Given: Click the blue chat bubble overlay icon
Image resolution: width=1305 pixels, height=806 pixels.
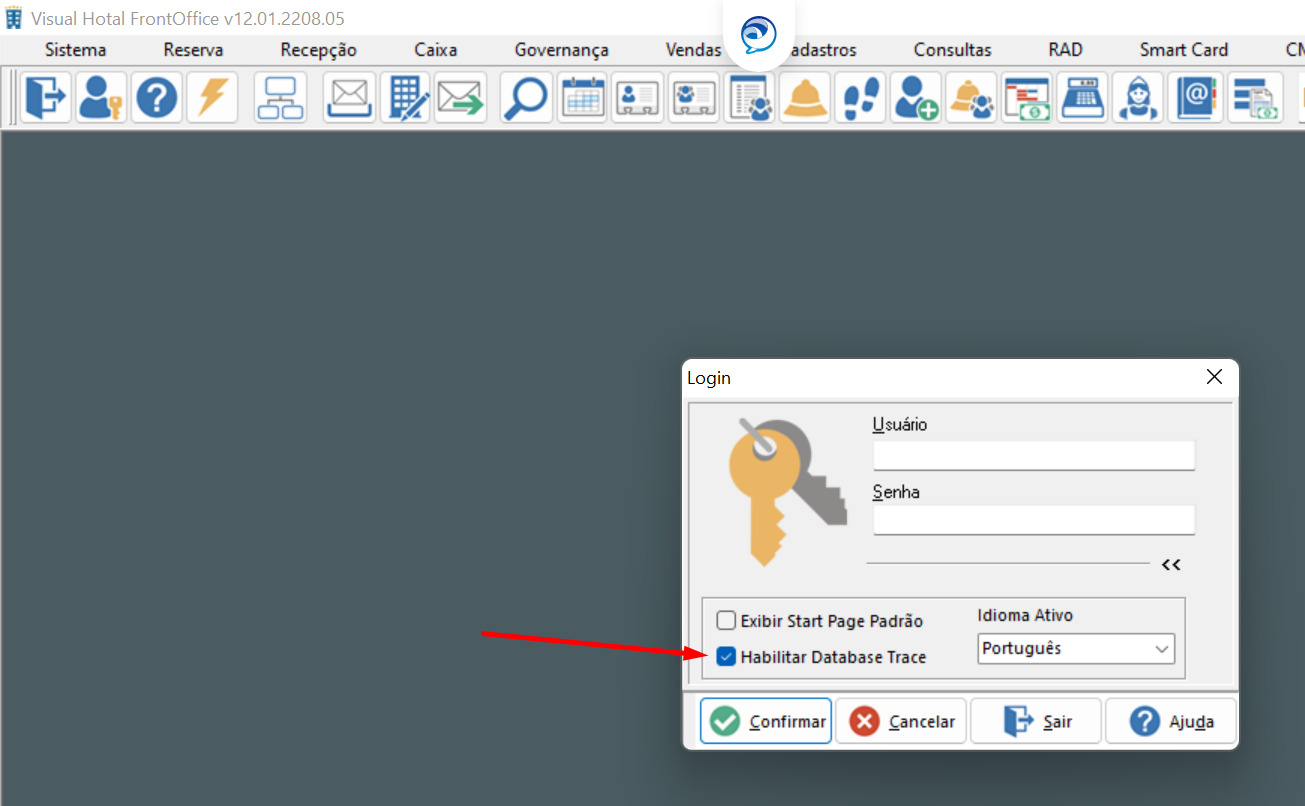Looking at the screenshot, I should tap(758, 35).
